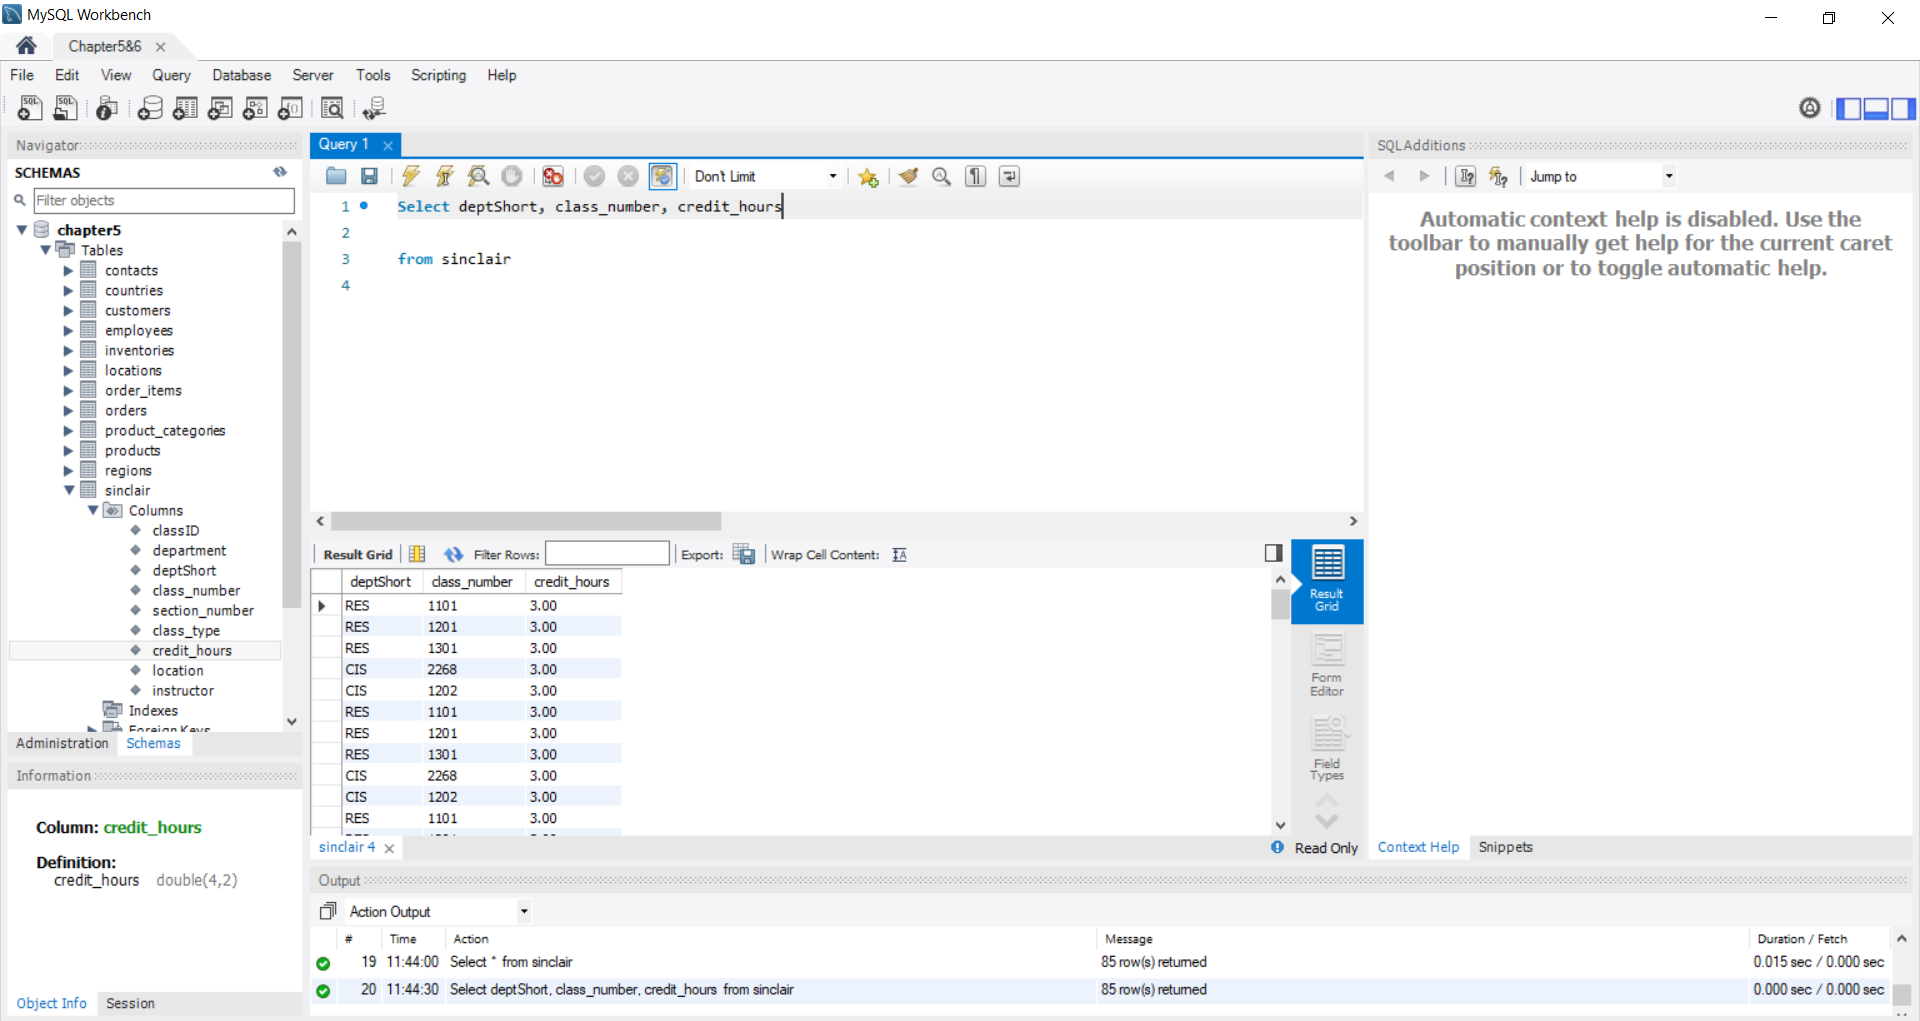Toggle word wrap in the editor
This screenshot has height=1021, width=1920.
[x=1009, y=176]
